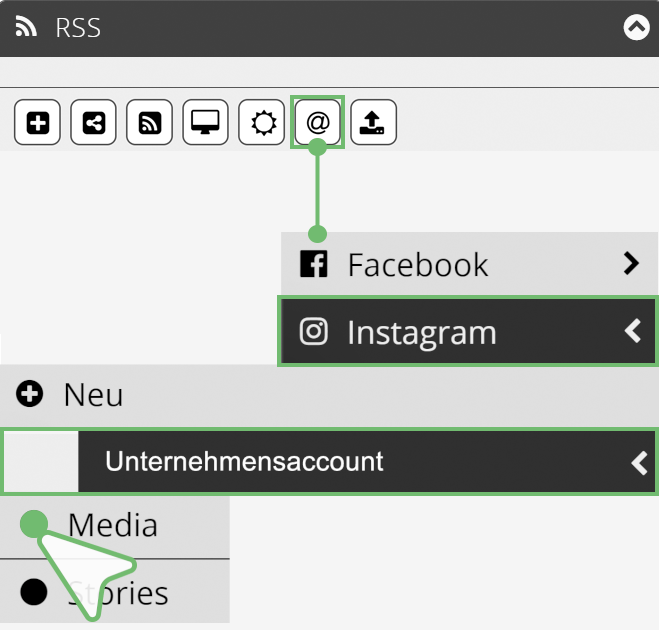Viewport: 659px width, 630px height.
Task: Click the Facebook logo icon
Action: (x=314, y=264)
